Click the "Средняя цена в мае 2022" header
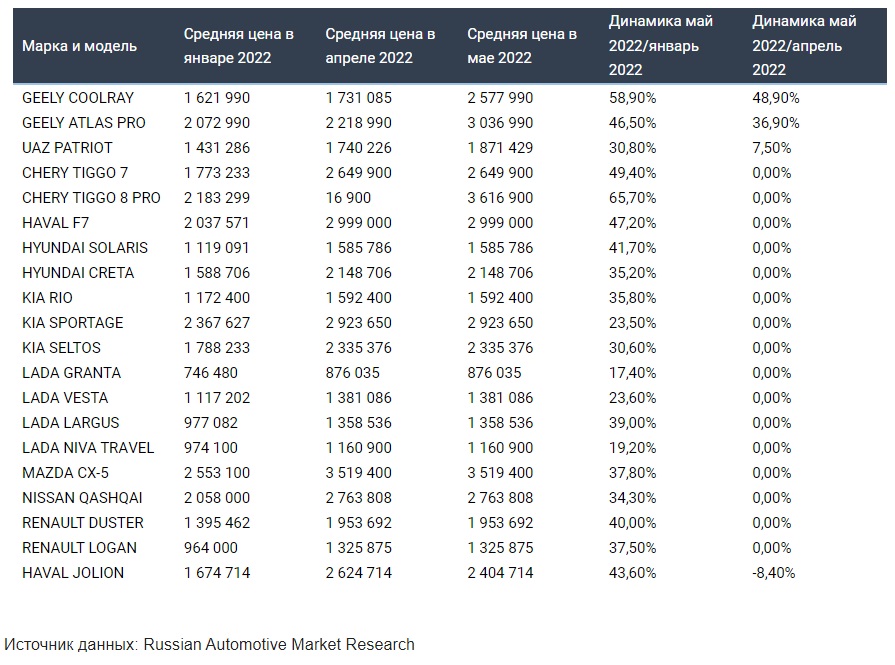This screenshot has width=895, height=665. pos(522,46)
